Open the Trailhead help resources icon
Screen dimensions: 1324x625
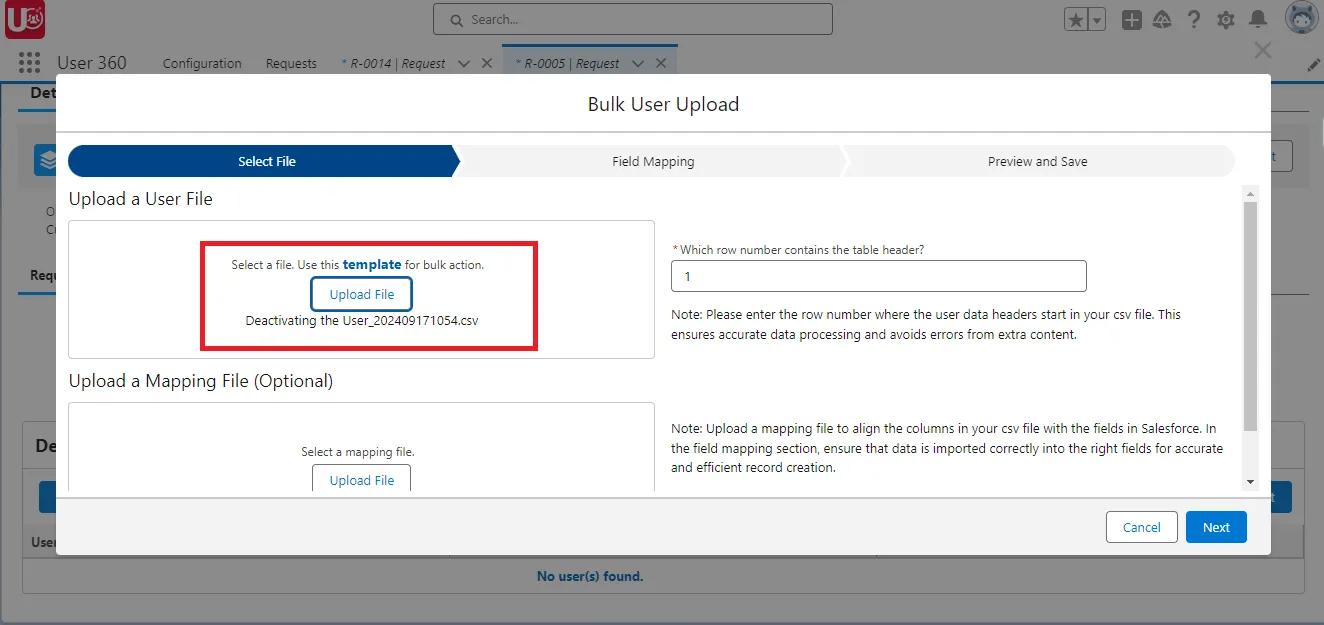click(1162, 19)
